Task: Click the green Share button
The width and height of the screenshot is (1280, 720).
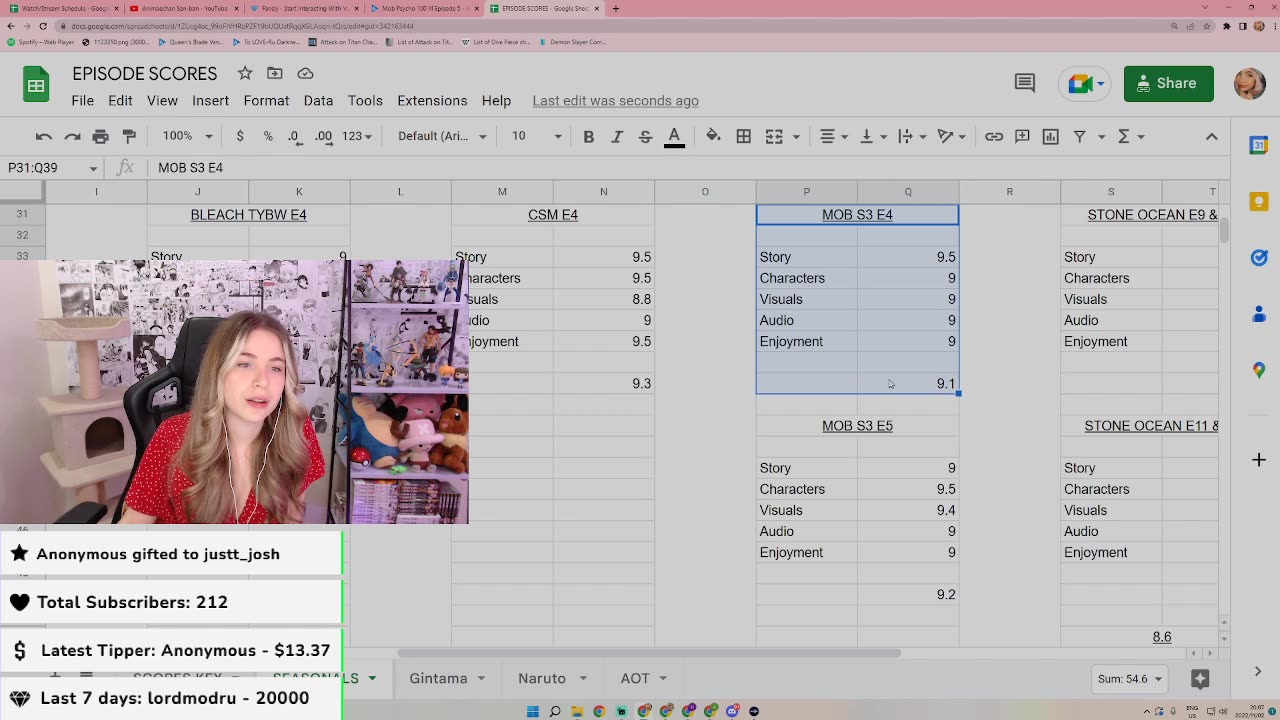Action: pos(1168,83)
